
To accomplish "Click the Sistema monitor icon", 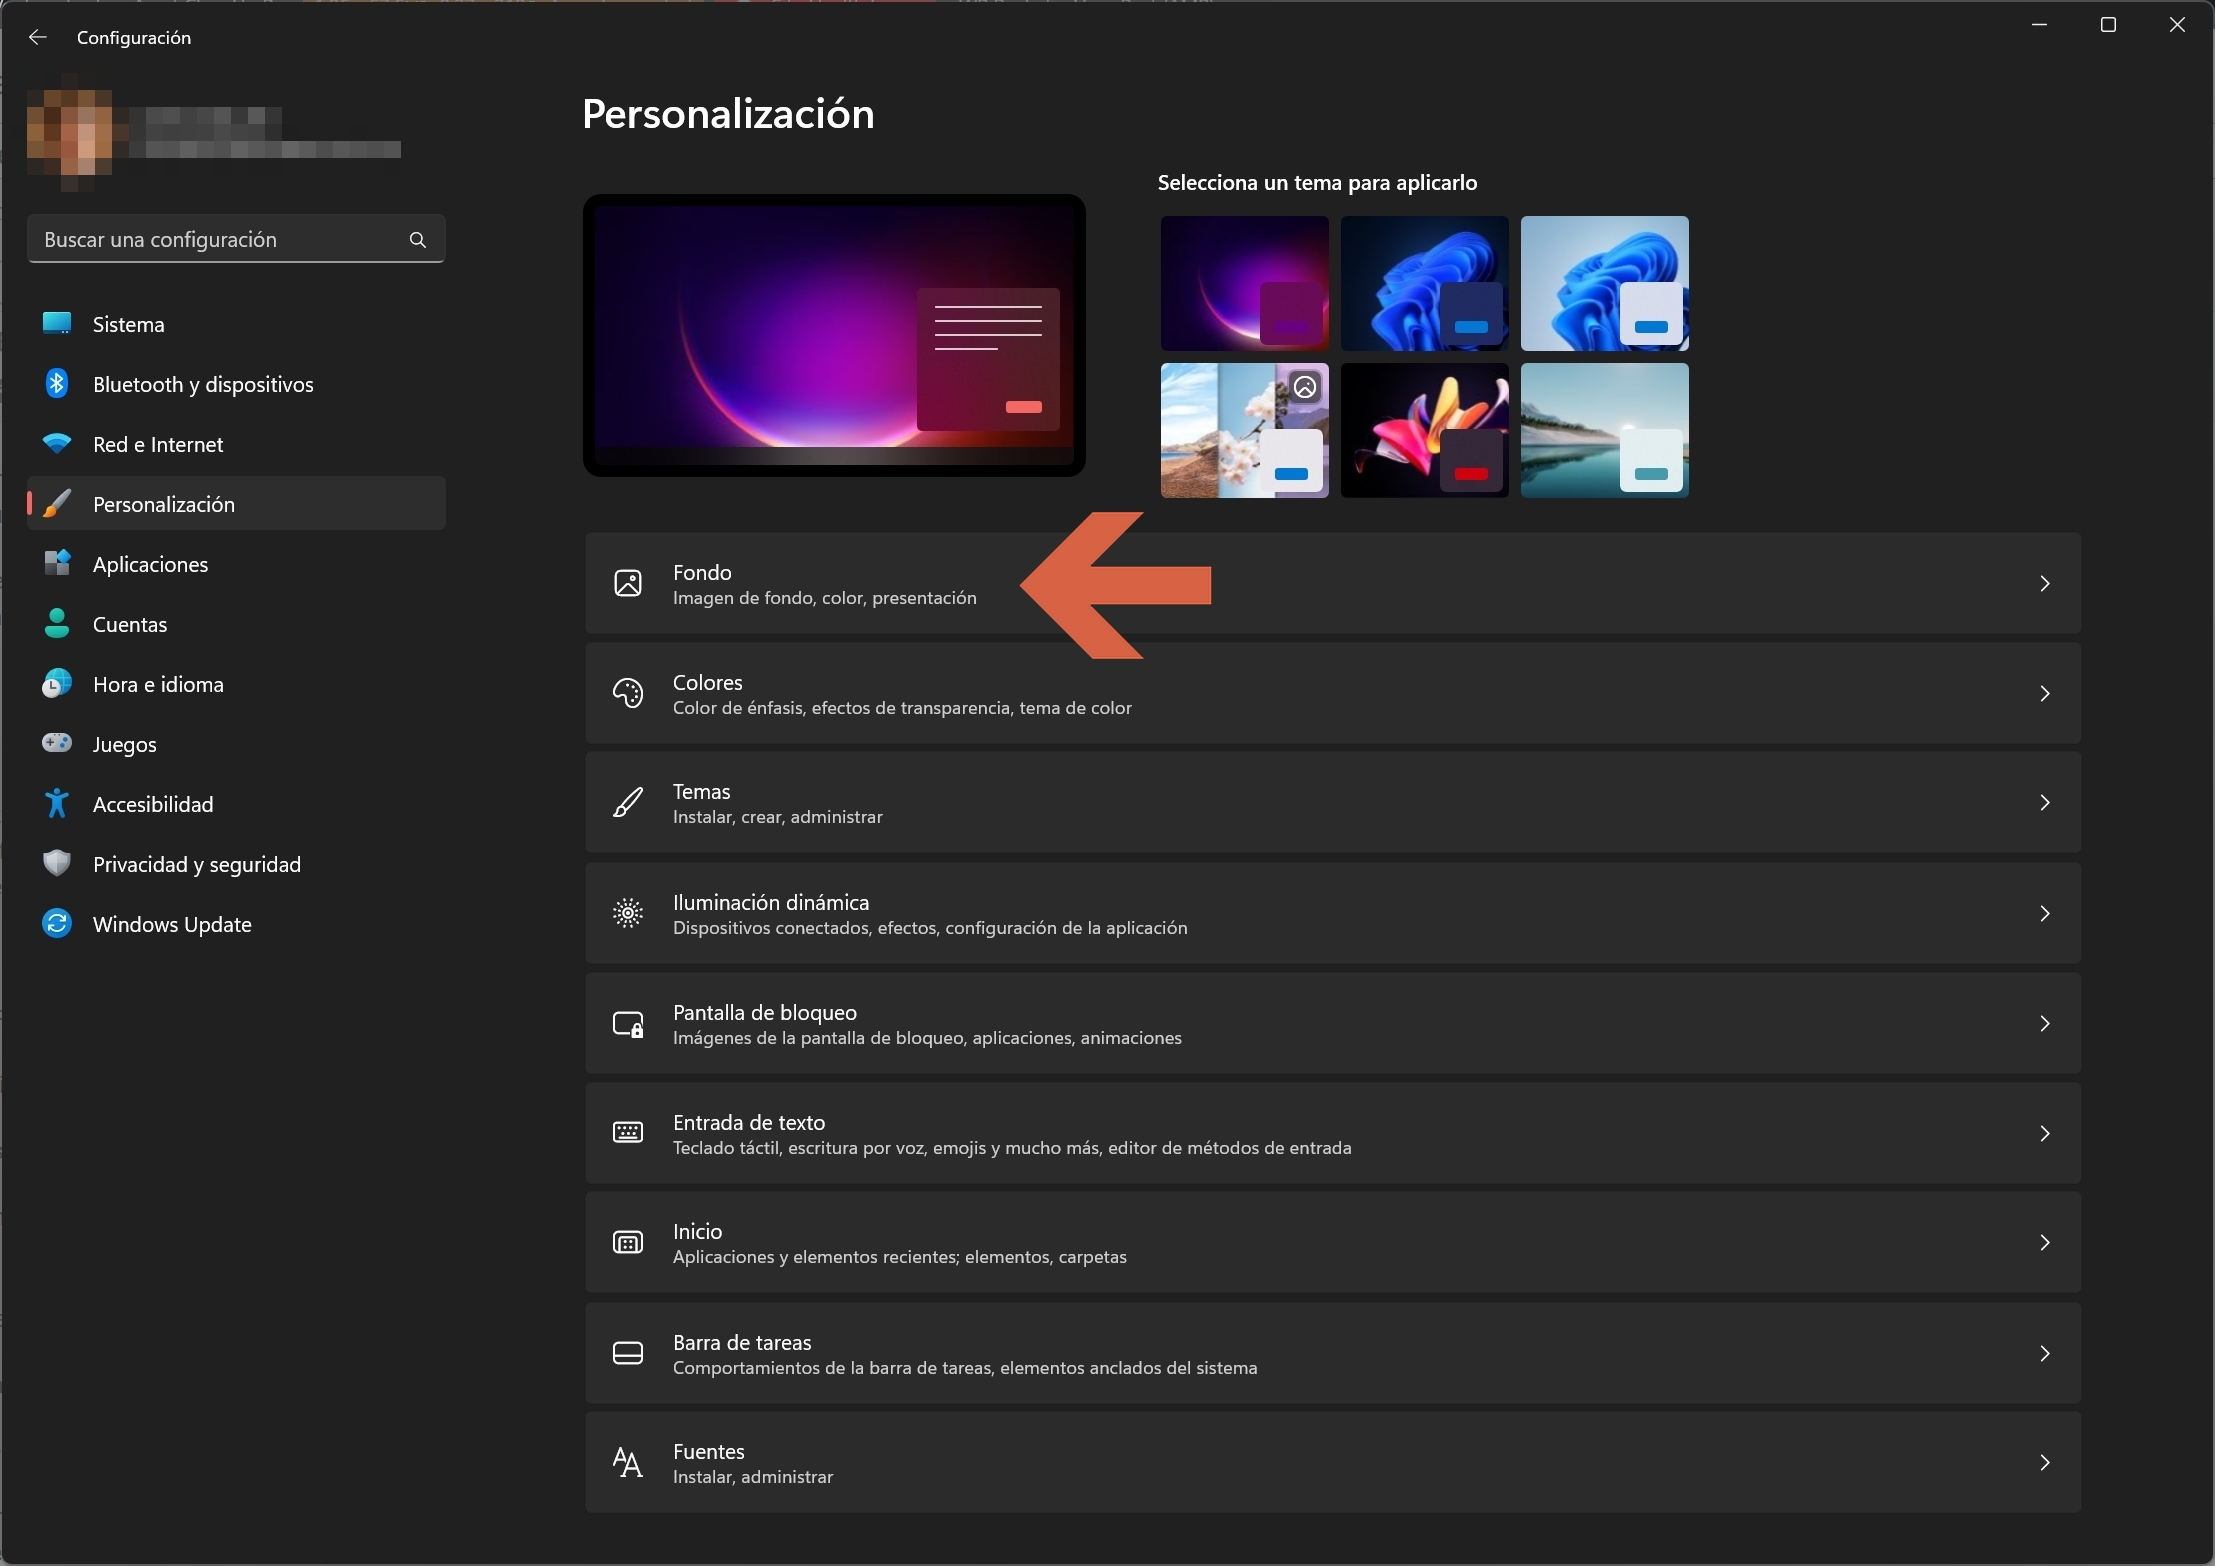I will click(57, 324).
